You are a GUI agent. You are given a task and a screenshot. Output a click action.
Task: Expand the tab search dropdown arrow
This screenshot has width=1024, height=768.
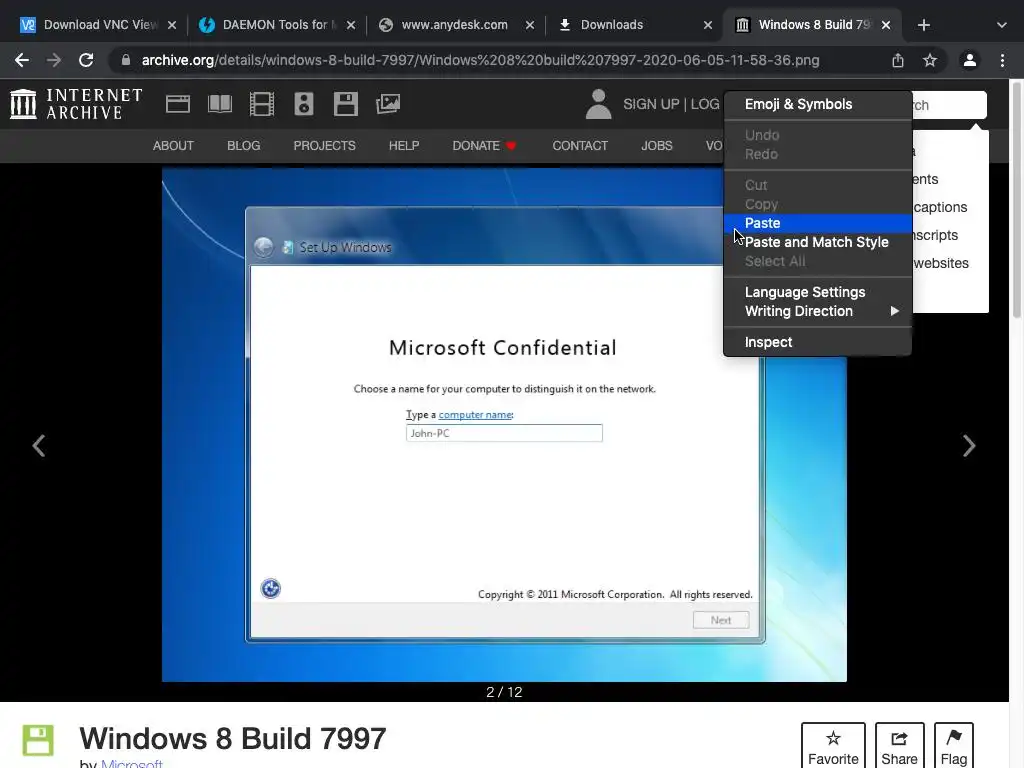coord(1002,25)
